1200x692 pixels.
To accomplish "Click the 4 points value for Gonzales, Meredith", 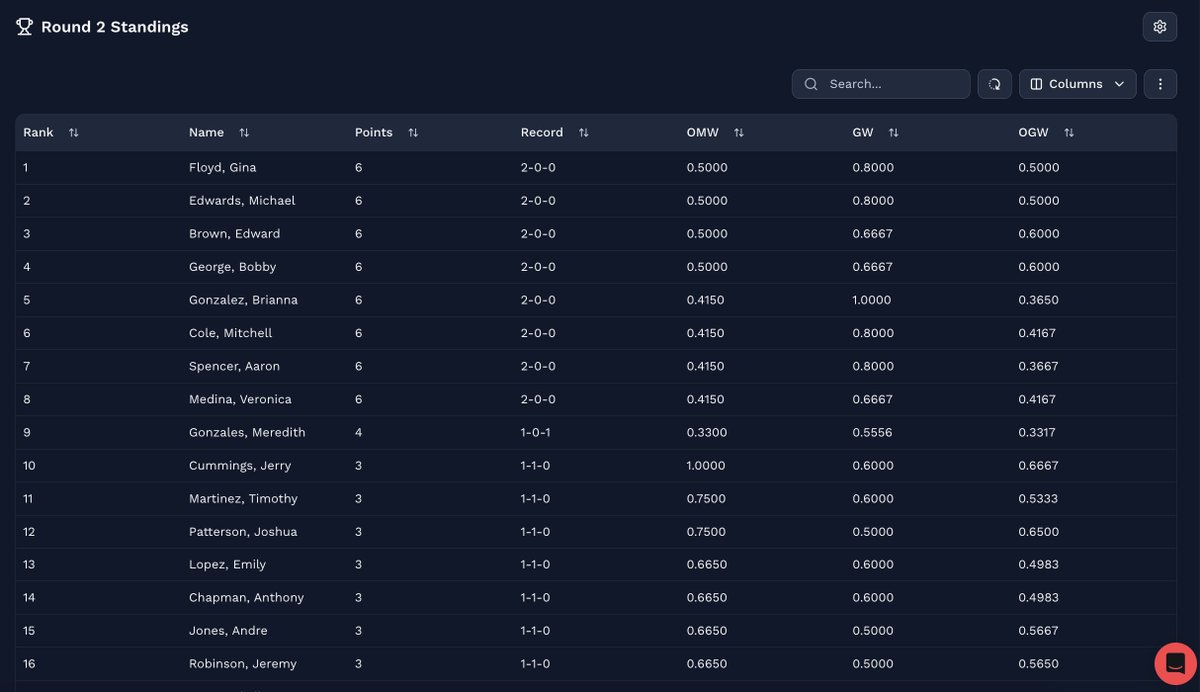I will point(359,432).
